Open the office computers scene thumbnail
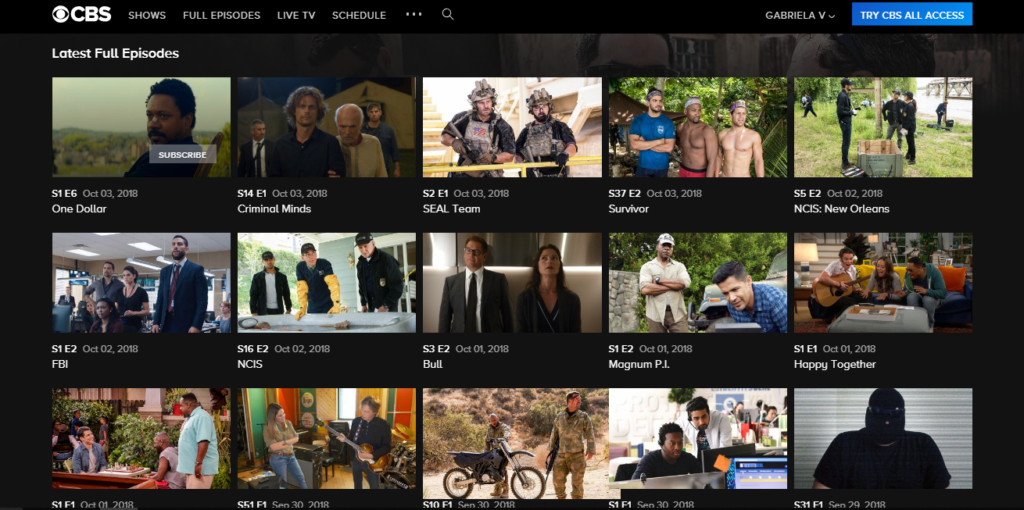The image size is (1024, 510). [698, 438]
